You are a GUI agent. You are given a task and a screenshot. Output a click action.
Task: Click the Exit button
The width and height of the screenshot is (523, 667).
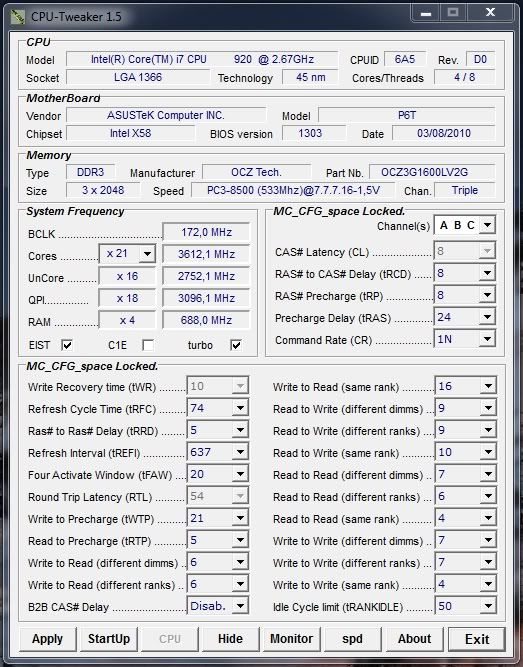pyautogui.click(x=477, y=639)
